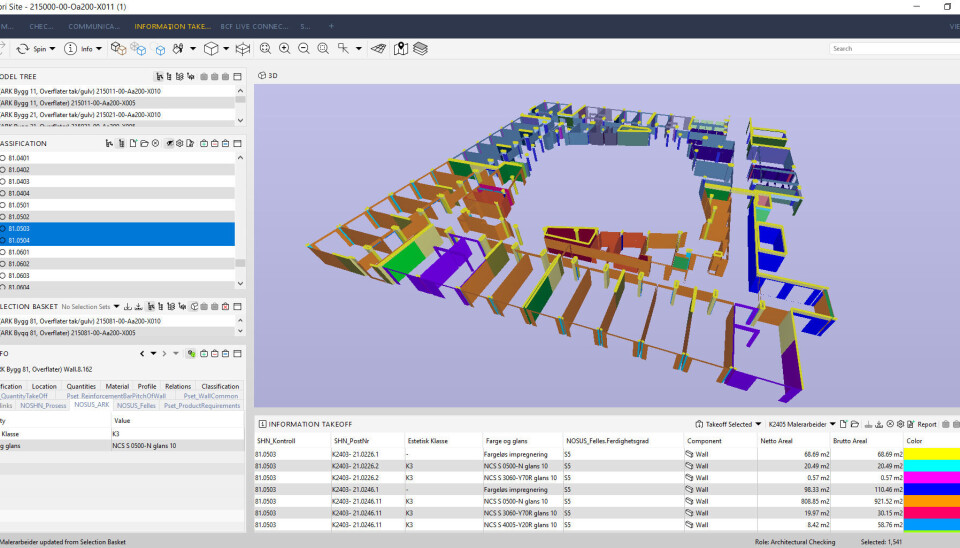Open the Quantities info tab
Viewport: 960px width, 548px height.
pos(81,386)
